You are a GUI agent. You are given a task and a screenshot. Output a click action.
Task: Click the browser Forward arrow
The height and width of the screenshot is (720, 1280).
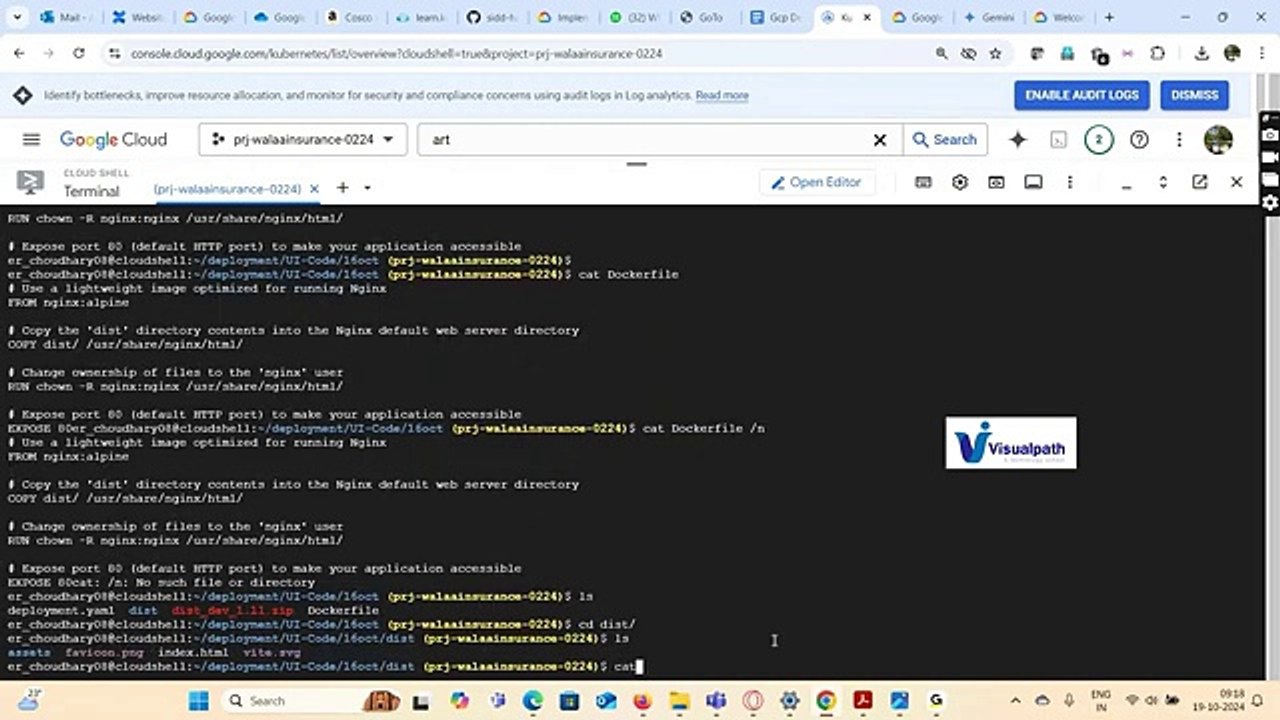click(50, 54)
